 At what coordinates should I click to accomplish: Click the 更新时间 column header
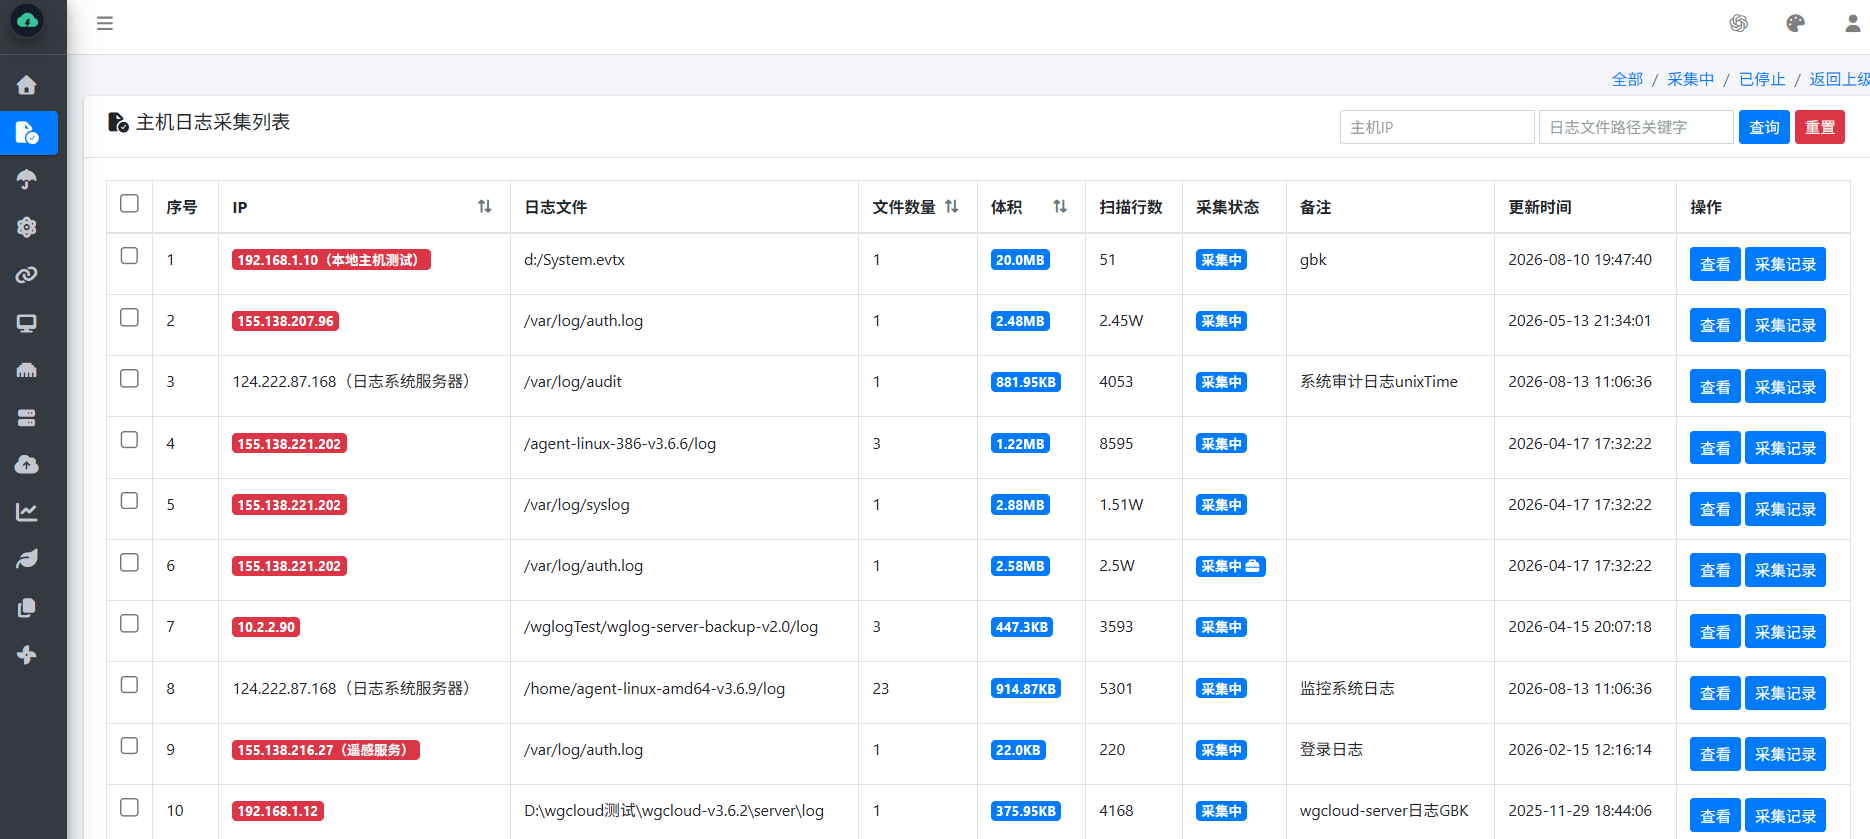coord(1540,207)
